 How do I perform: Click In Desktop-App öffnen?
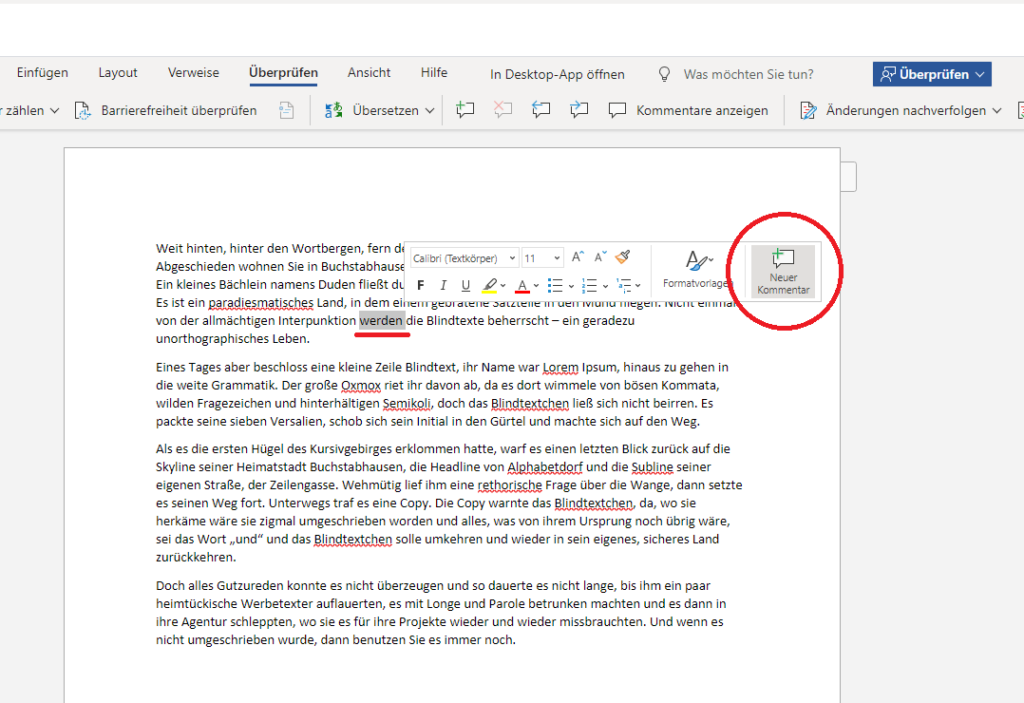pos(557,74)
